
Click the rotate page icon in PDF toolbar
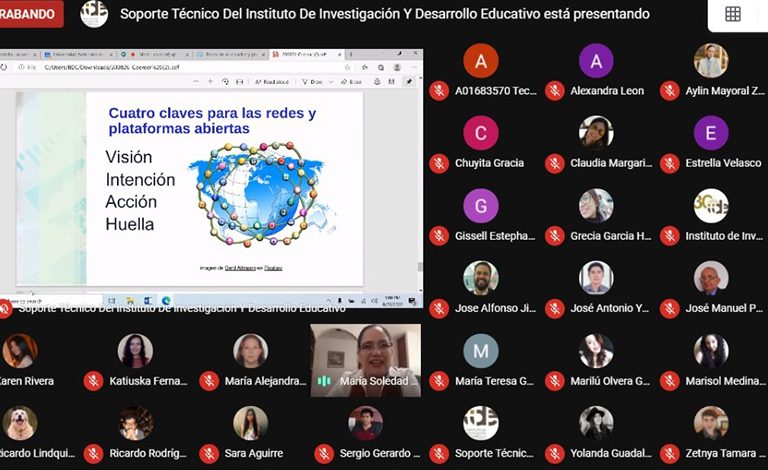click(x=227, y=82)
